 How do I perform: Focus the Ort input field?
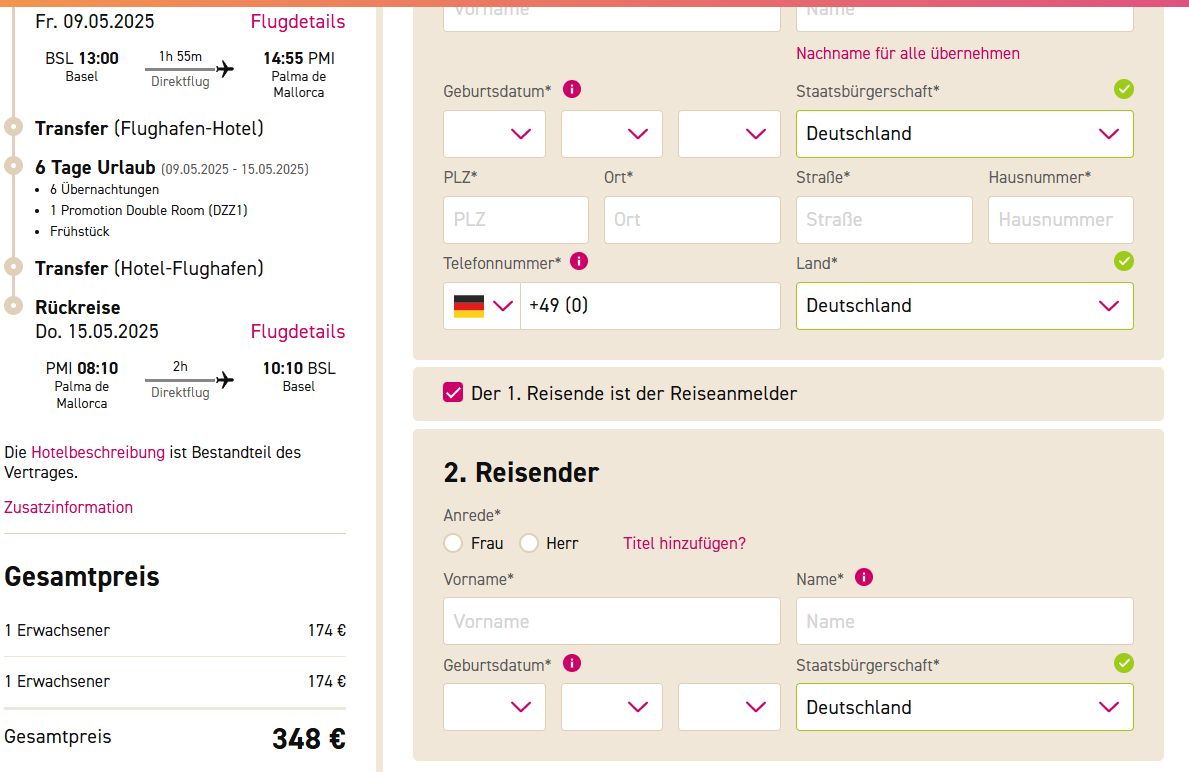[x=692, y=220]
